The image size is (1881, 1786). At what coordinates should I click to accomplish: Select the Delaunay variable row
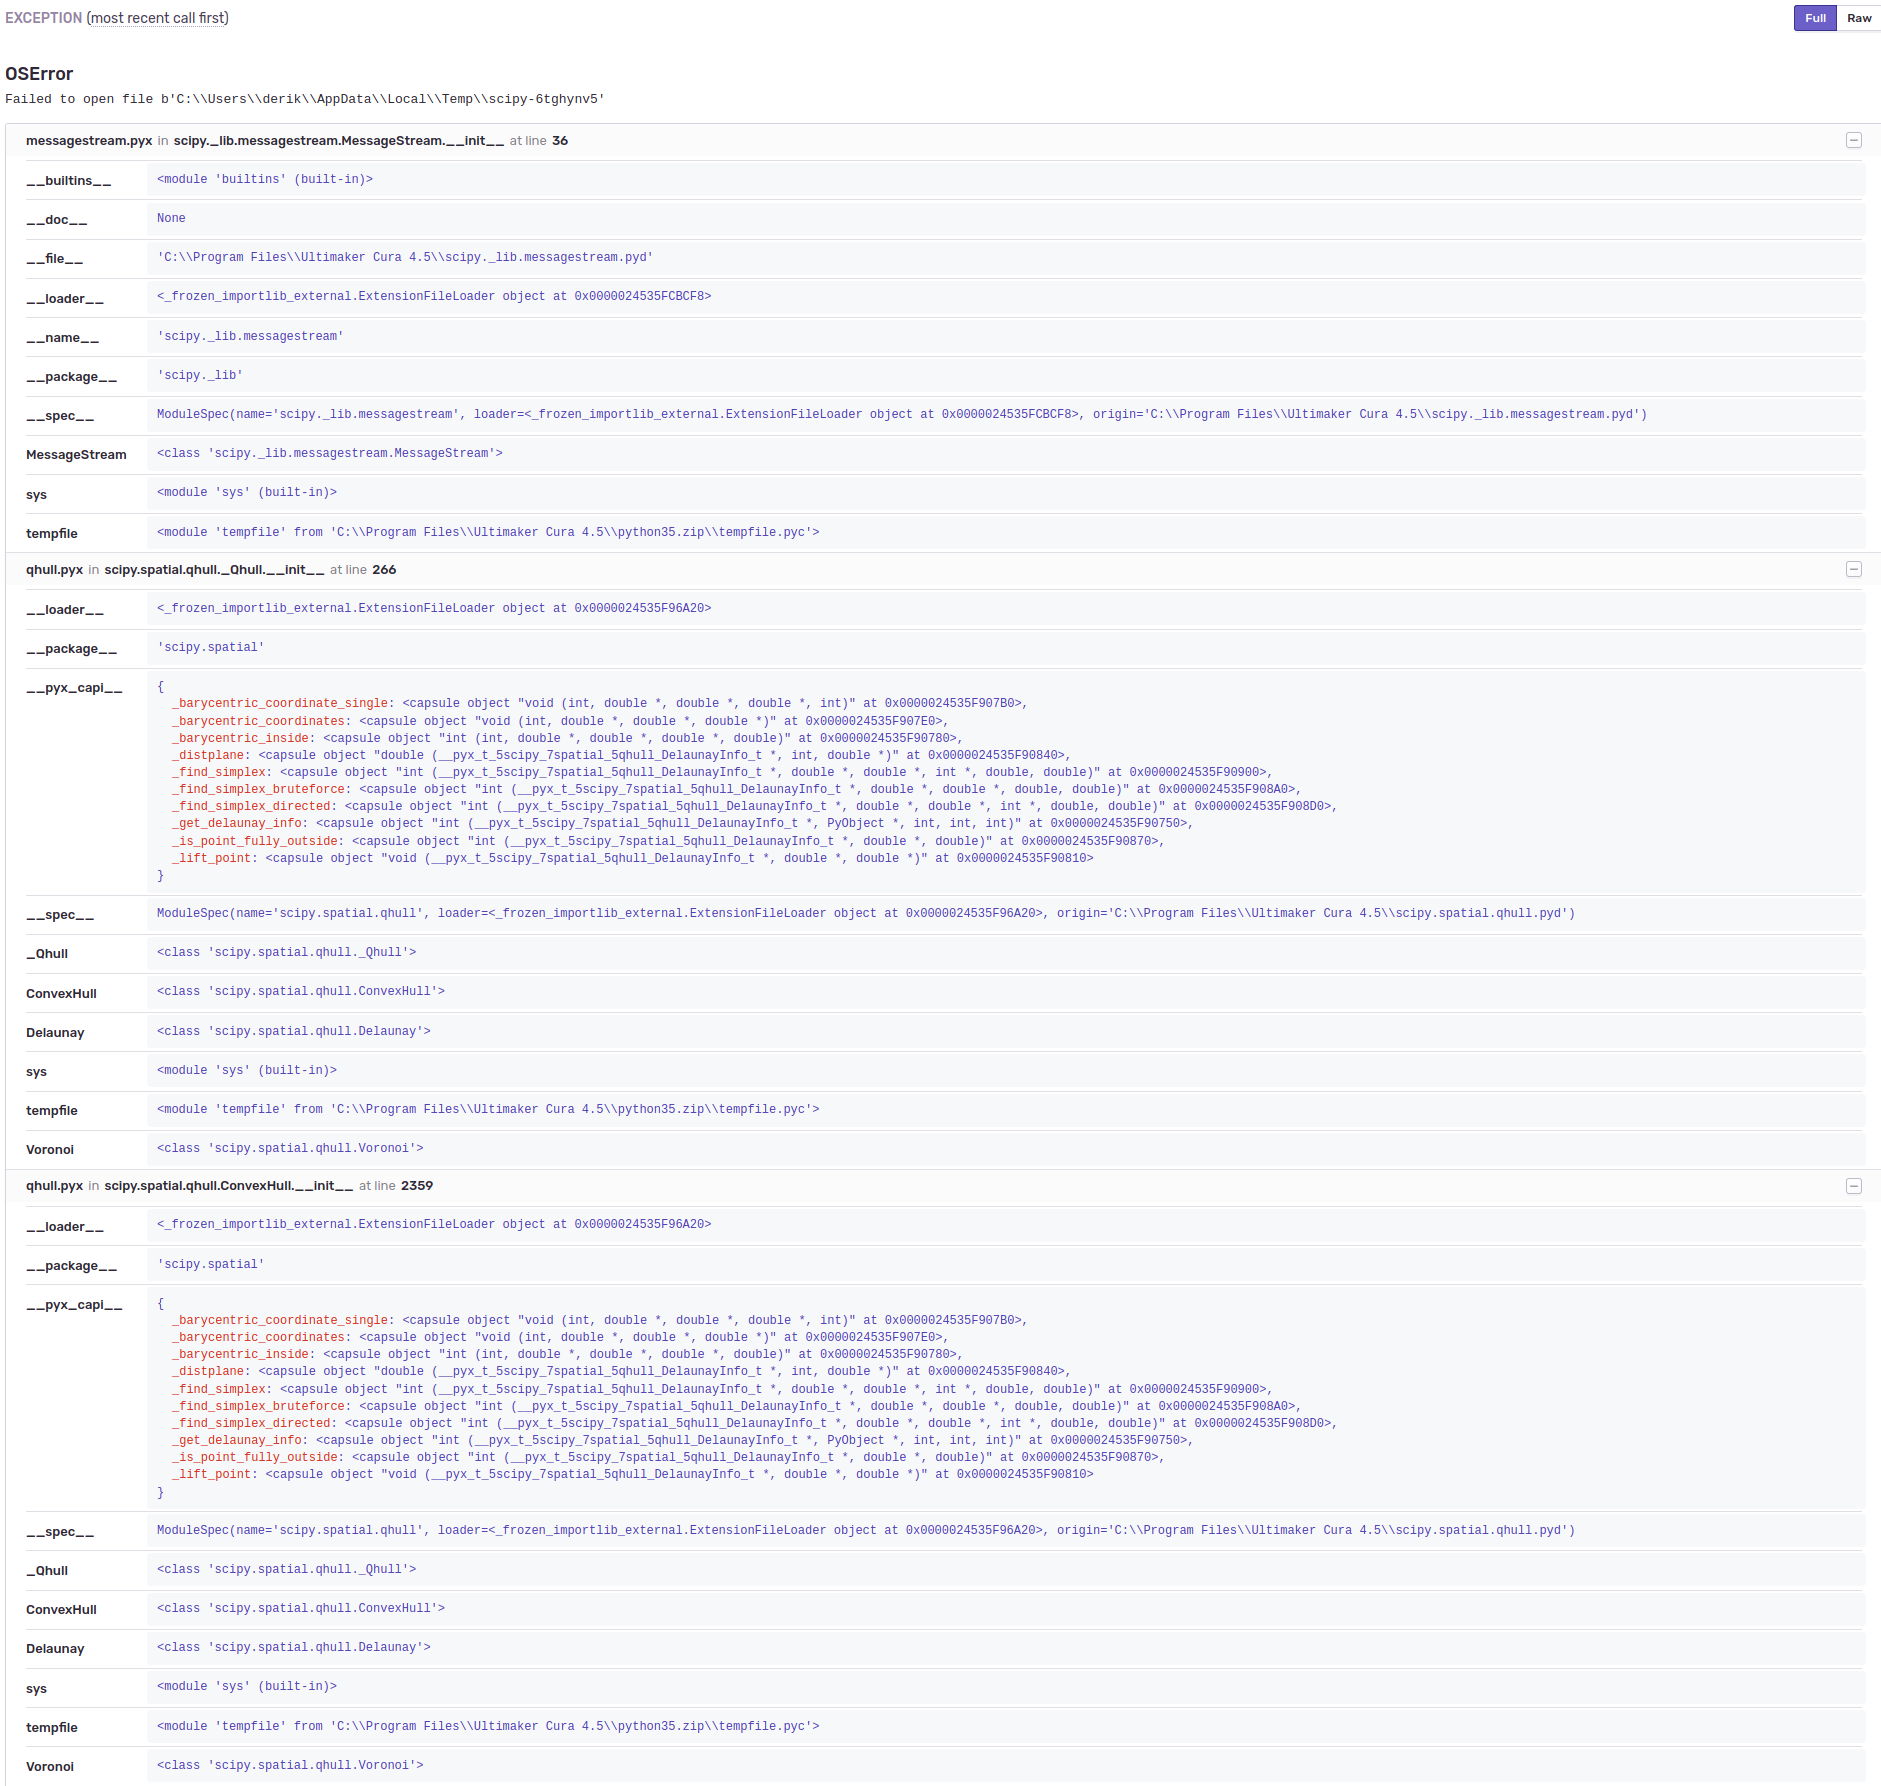pos(55,1032)
